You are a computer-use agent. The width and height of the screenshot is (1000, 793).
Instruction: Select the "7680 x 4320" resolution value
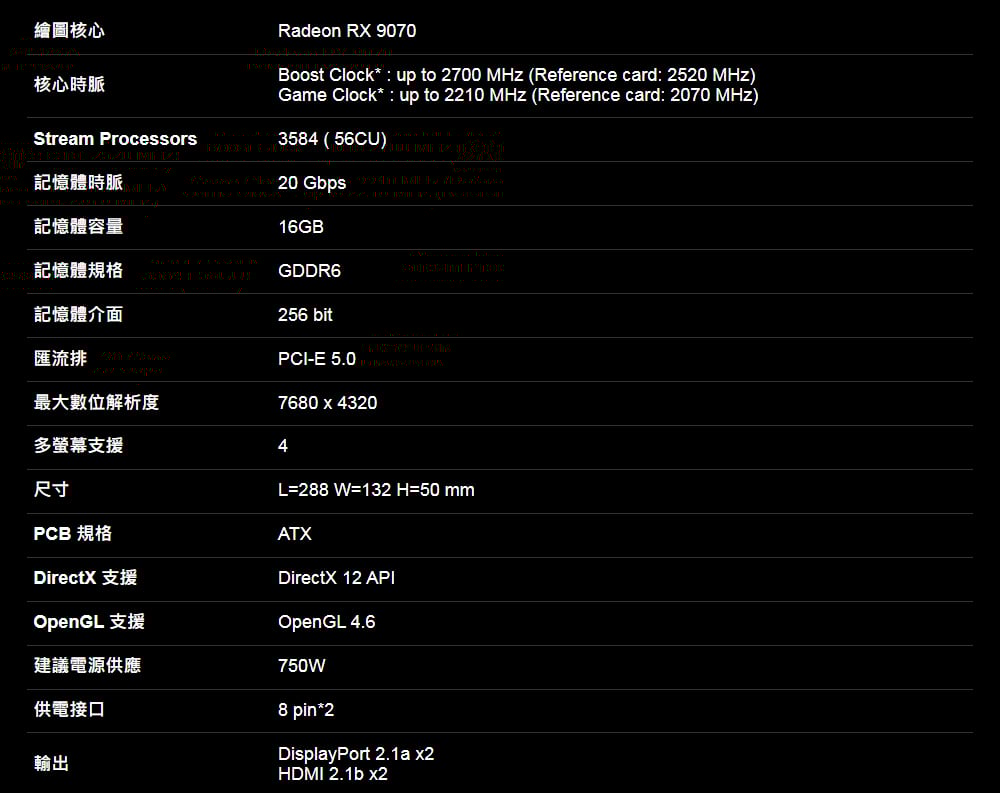[x=327, y=403]
